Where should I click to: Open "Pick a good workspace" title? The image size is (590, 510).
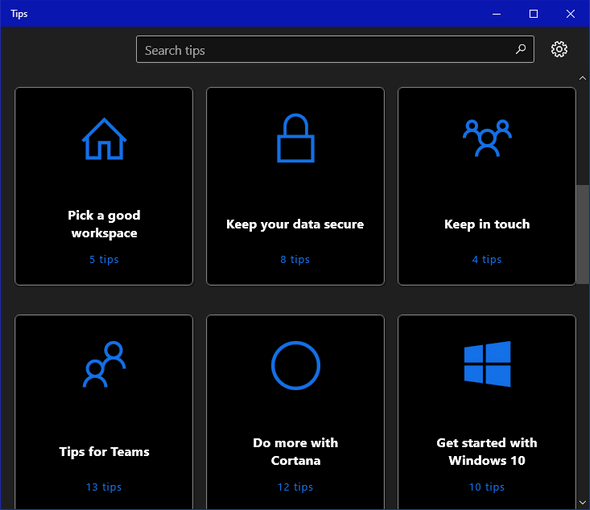coord(104,224)
